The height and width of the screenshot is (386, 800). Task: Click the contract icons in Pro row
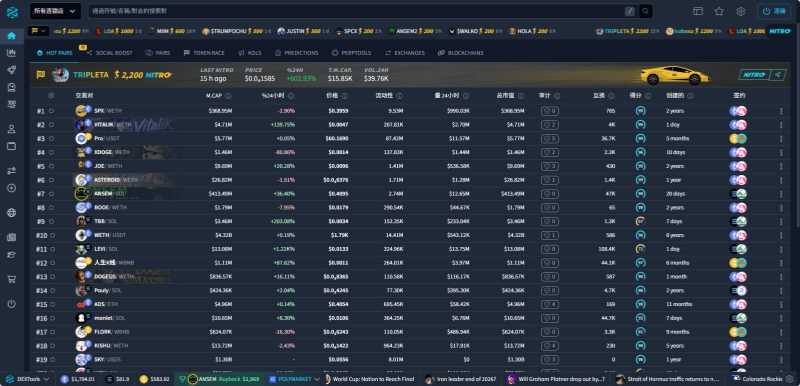pos(738,138)
